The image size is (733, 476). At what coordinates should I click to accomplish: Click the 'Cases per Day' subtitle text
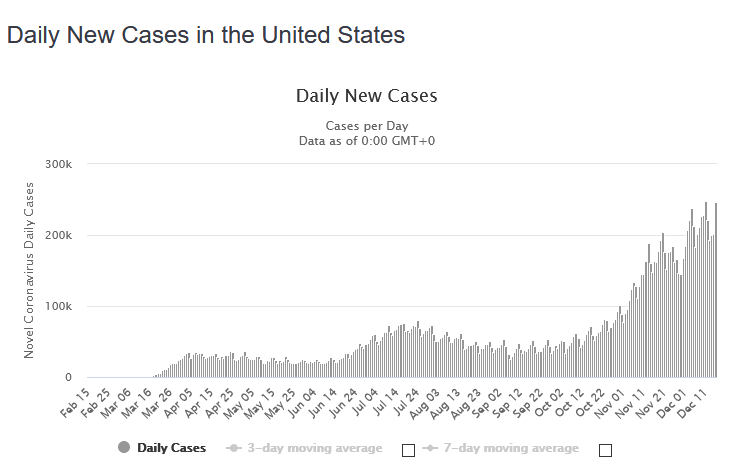tap(366, 126)
